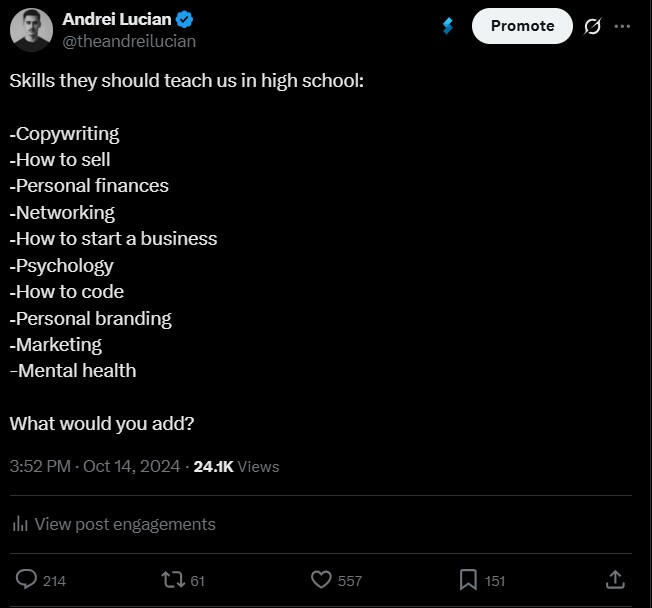Image resolution: width=652 pixels, height=608 pixels.
Task: Click the blue lightning bolt icon
Action: 447,26
